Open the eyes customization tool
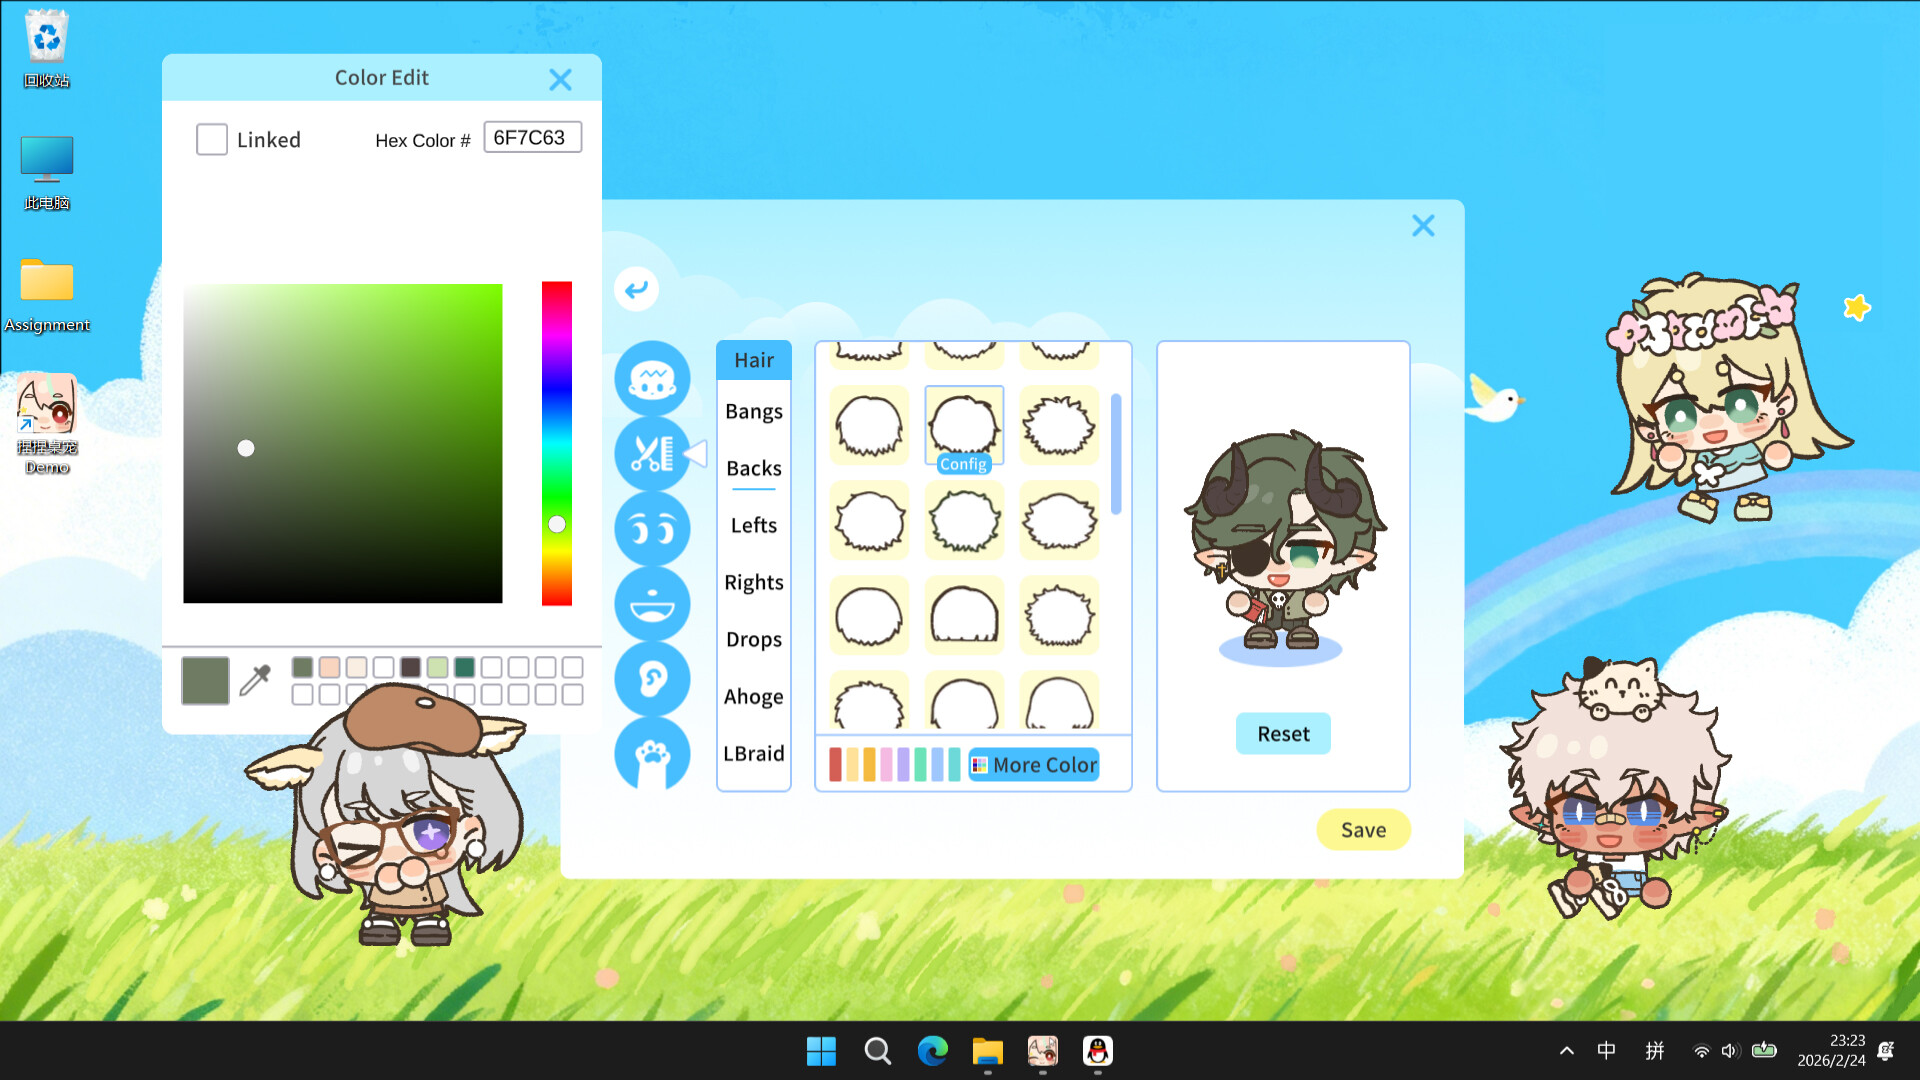This screenshot has height=1080, width=1920. [x=652, y=529]
